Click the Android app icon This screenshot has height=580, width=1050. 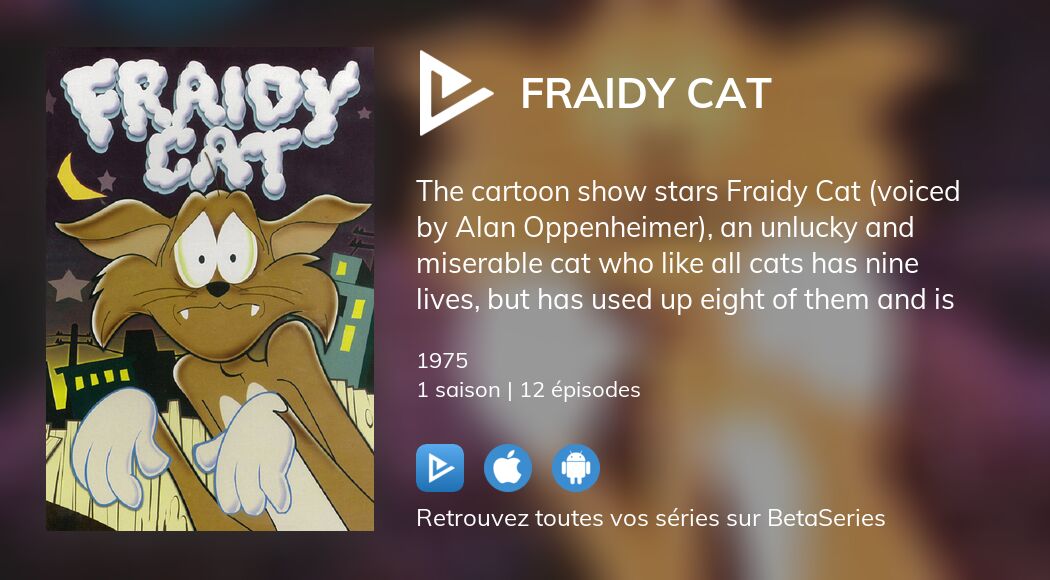click(576, 468)
